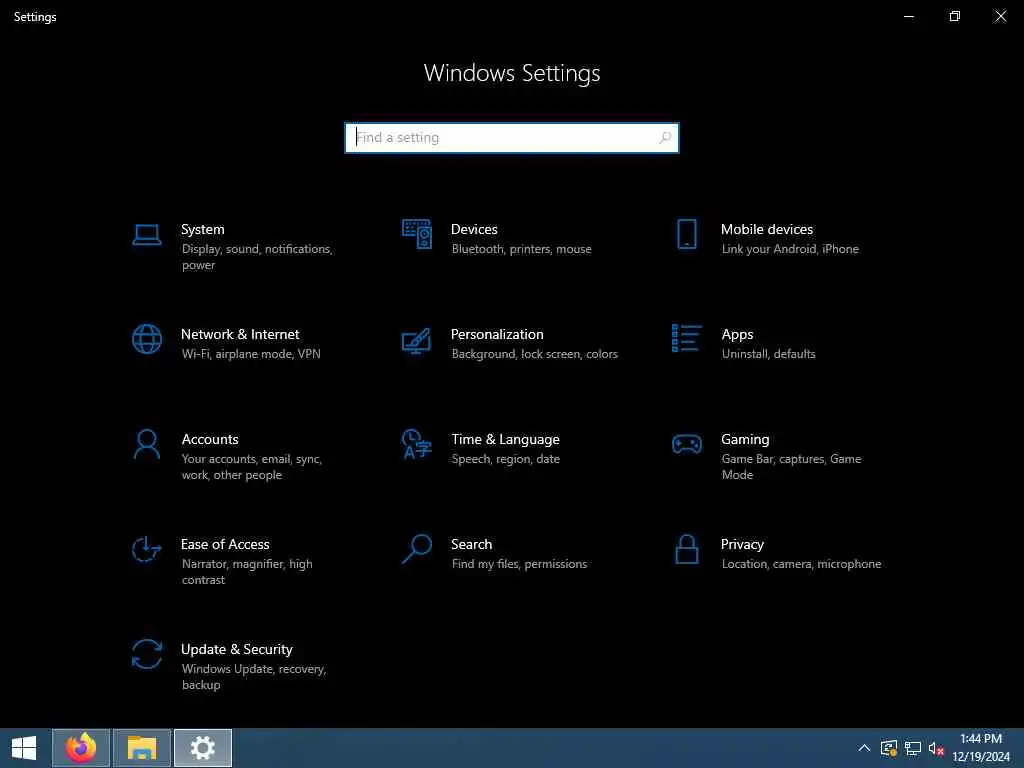
Task: Show hidden system tray icons
Action: pos(864,748)
